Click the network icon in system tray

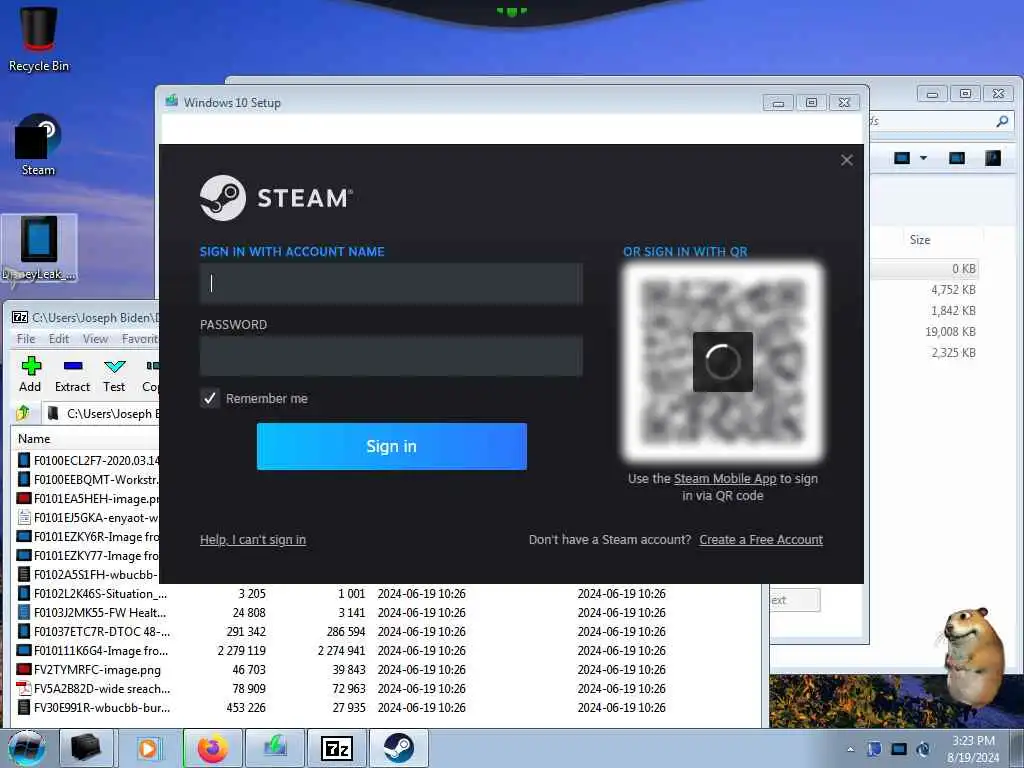(899, 749)
